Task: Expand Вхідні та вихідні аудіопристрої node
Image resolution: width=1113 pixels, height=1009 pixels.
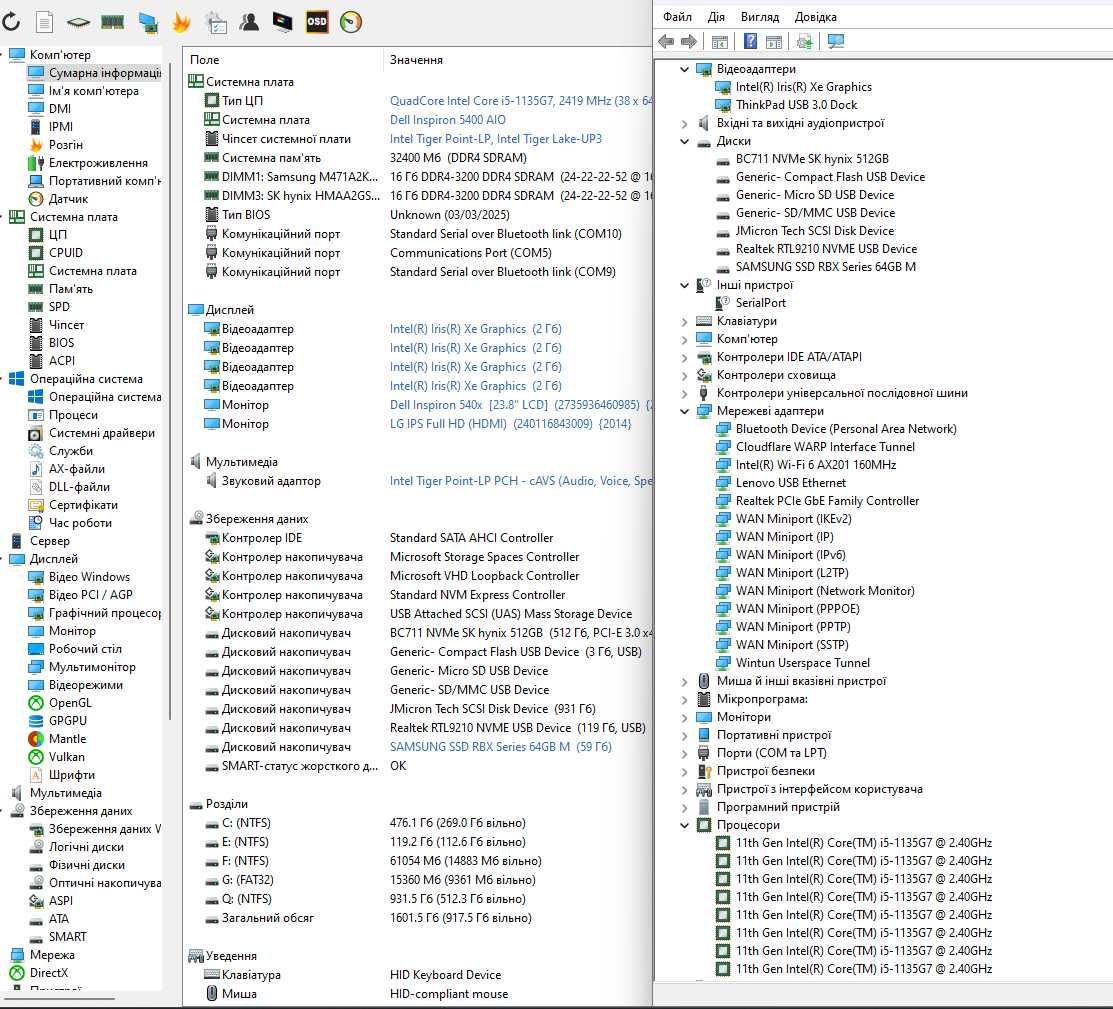Action: [x=684, y=124]
